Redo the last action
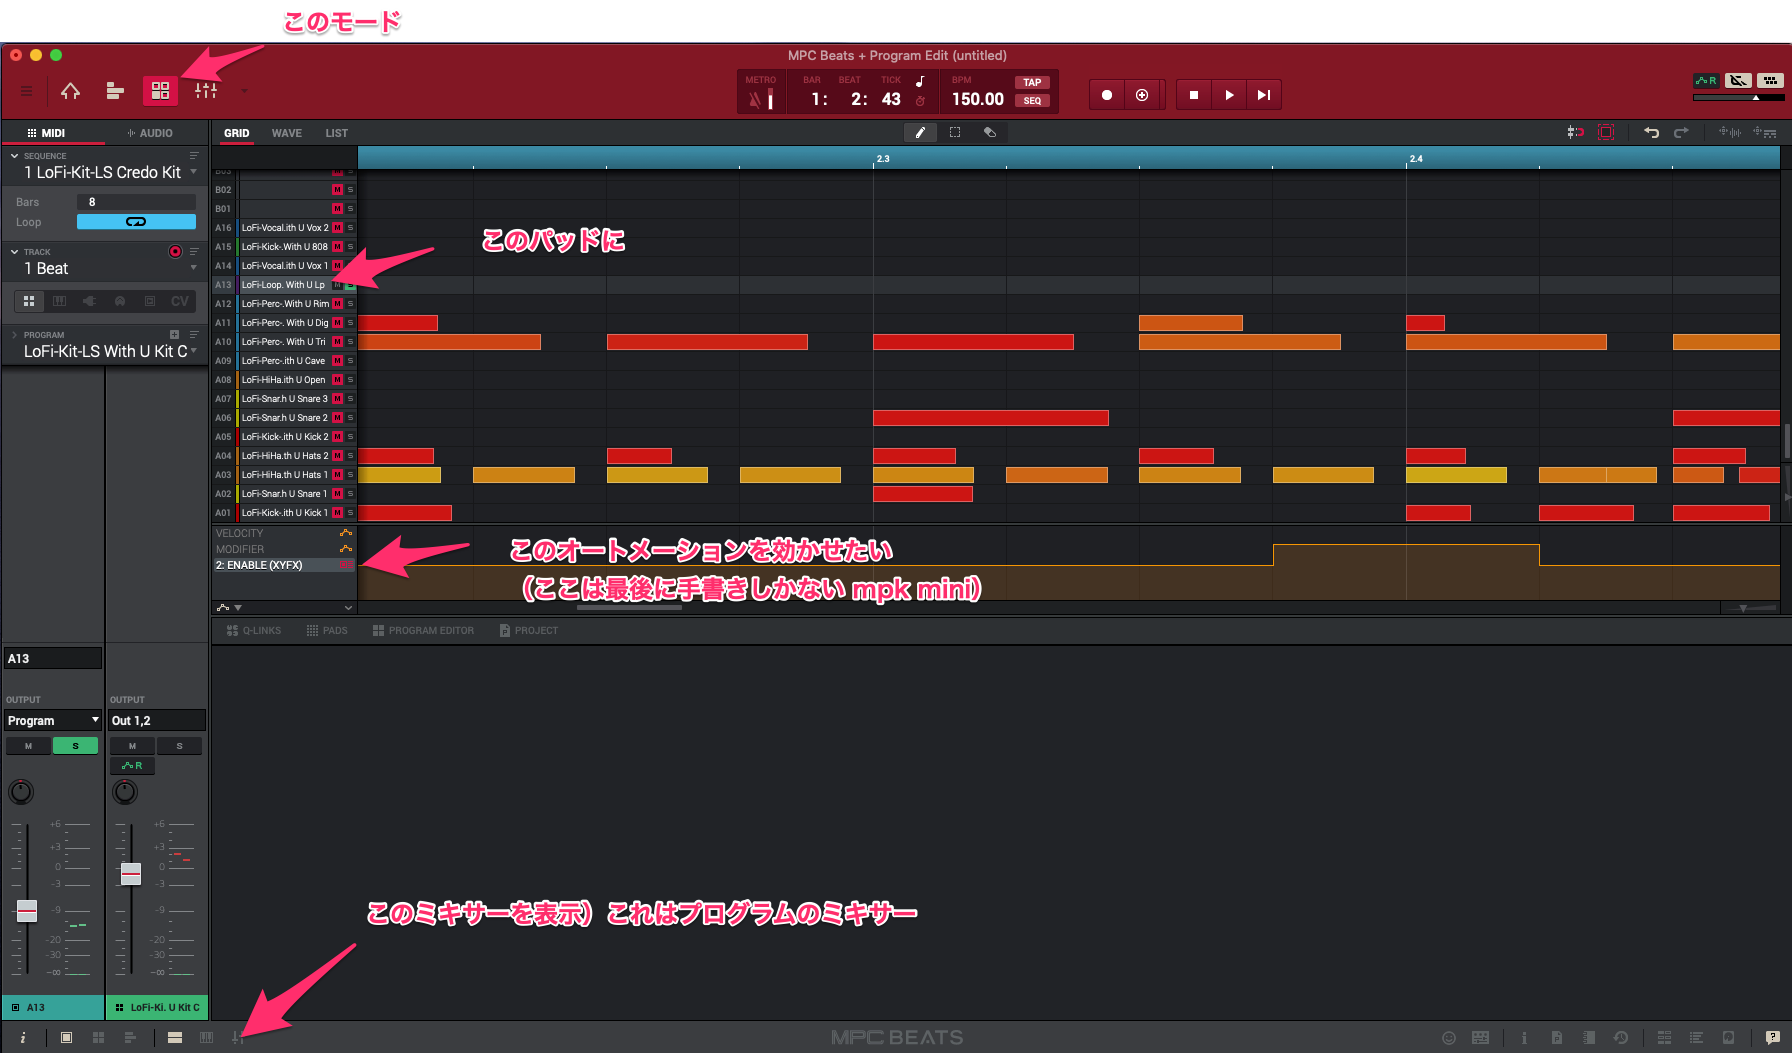This screenshot has height=1053, width=1792. tap(1682, 132)
